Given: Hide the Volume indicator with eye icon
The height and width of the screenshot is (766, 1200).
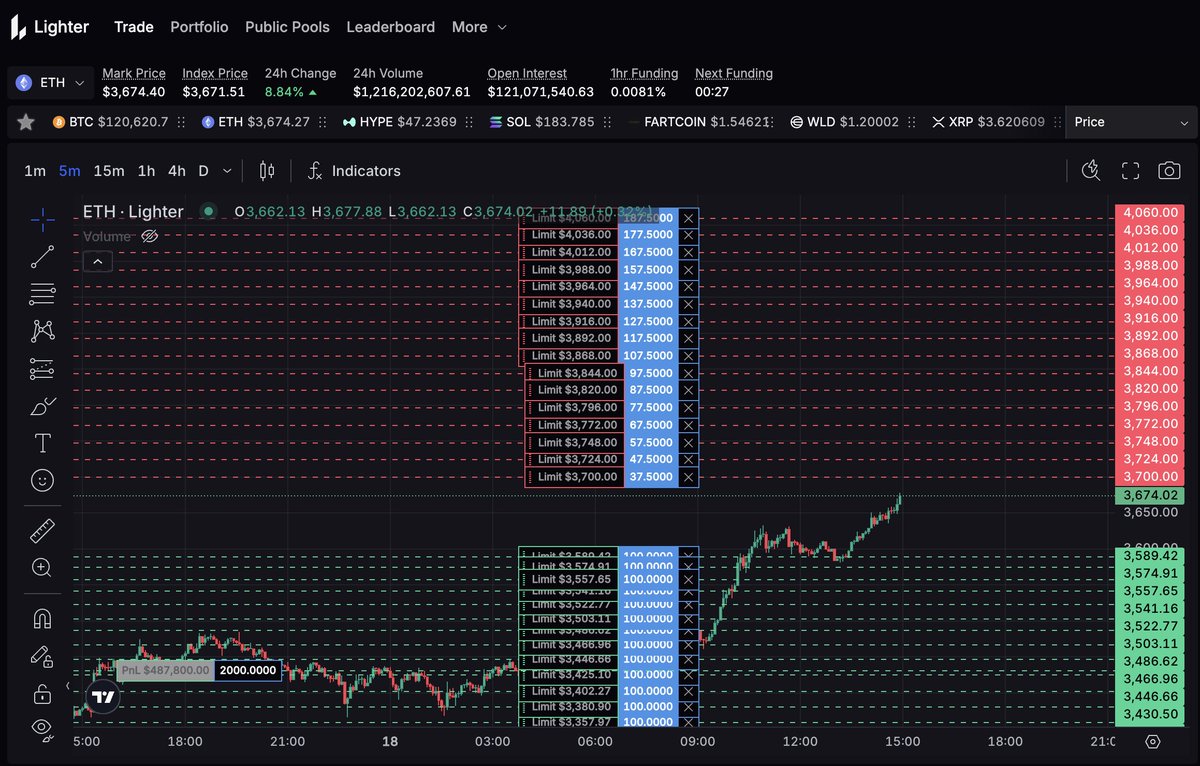Looking at the screenshot, I should (x=151, y=236).
